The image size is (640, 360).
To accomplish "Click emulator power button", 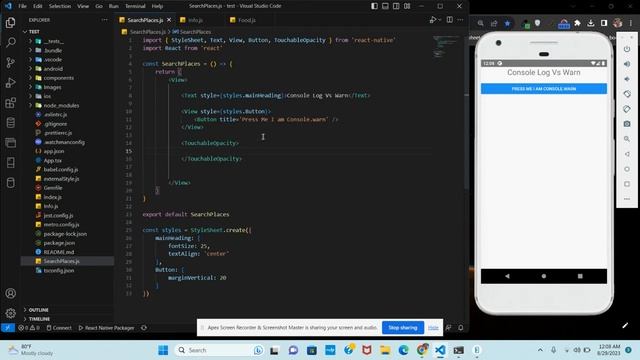I will pyautogui.click(x=627, y=49).
